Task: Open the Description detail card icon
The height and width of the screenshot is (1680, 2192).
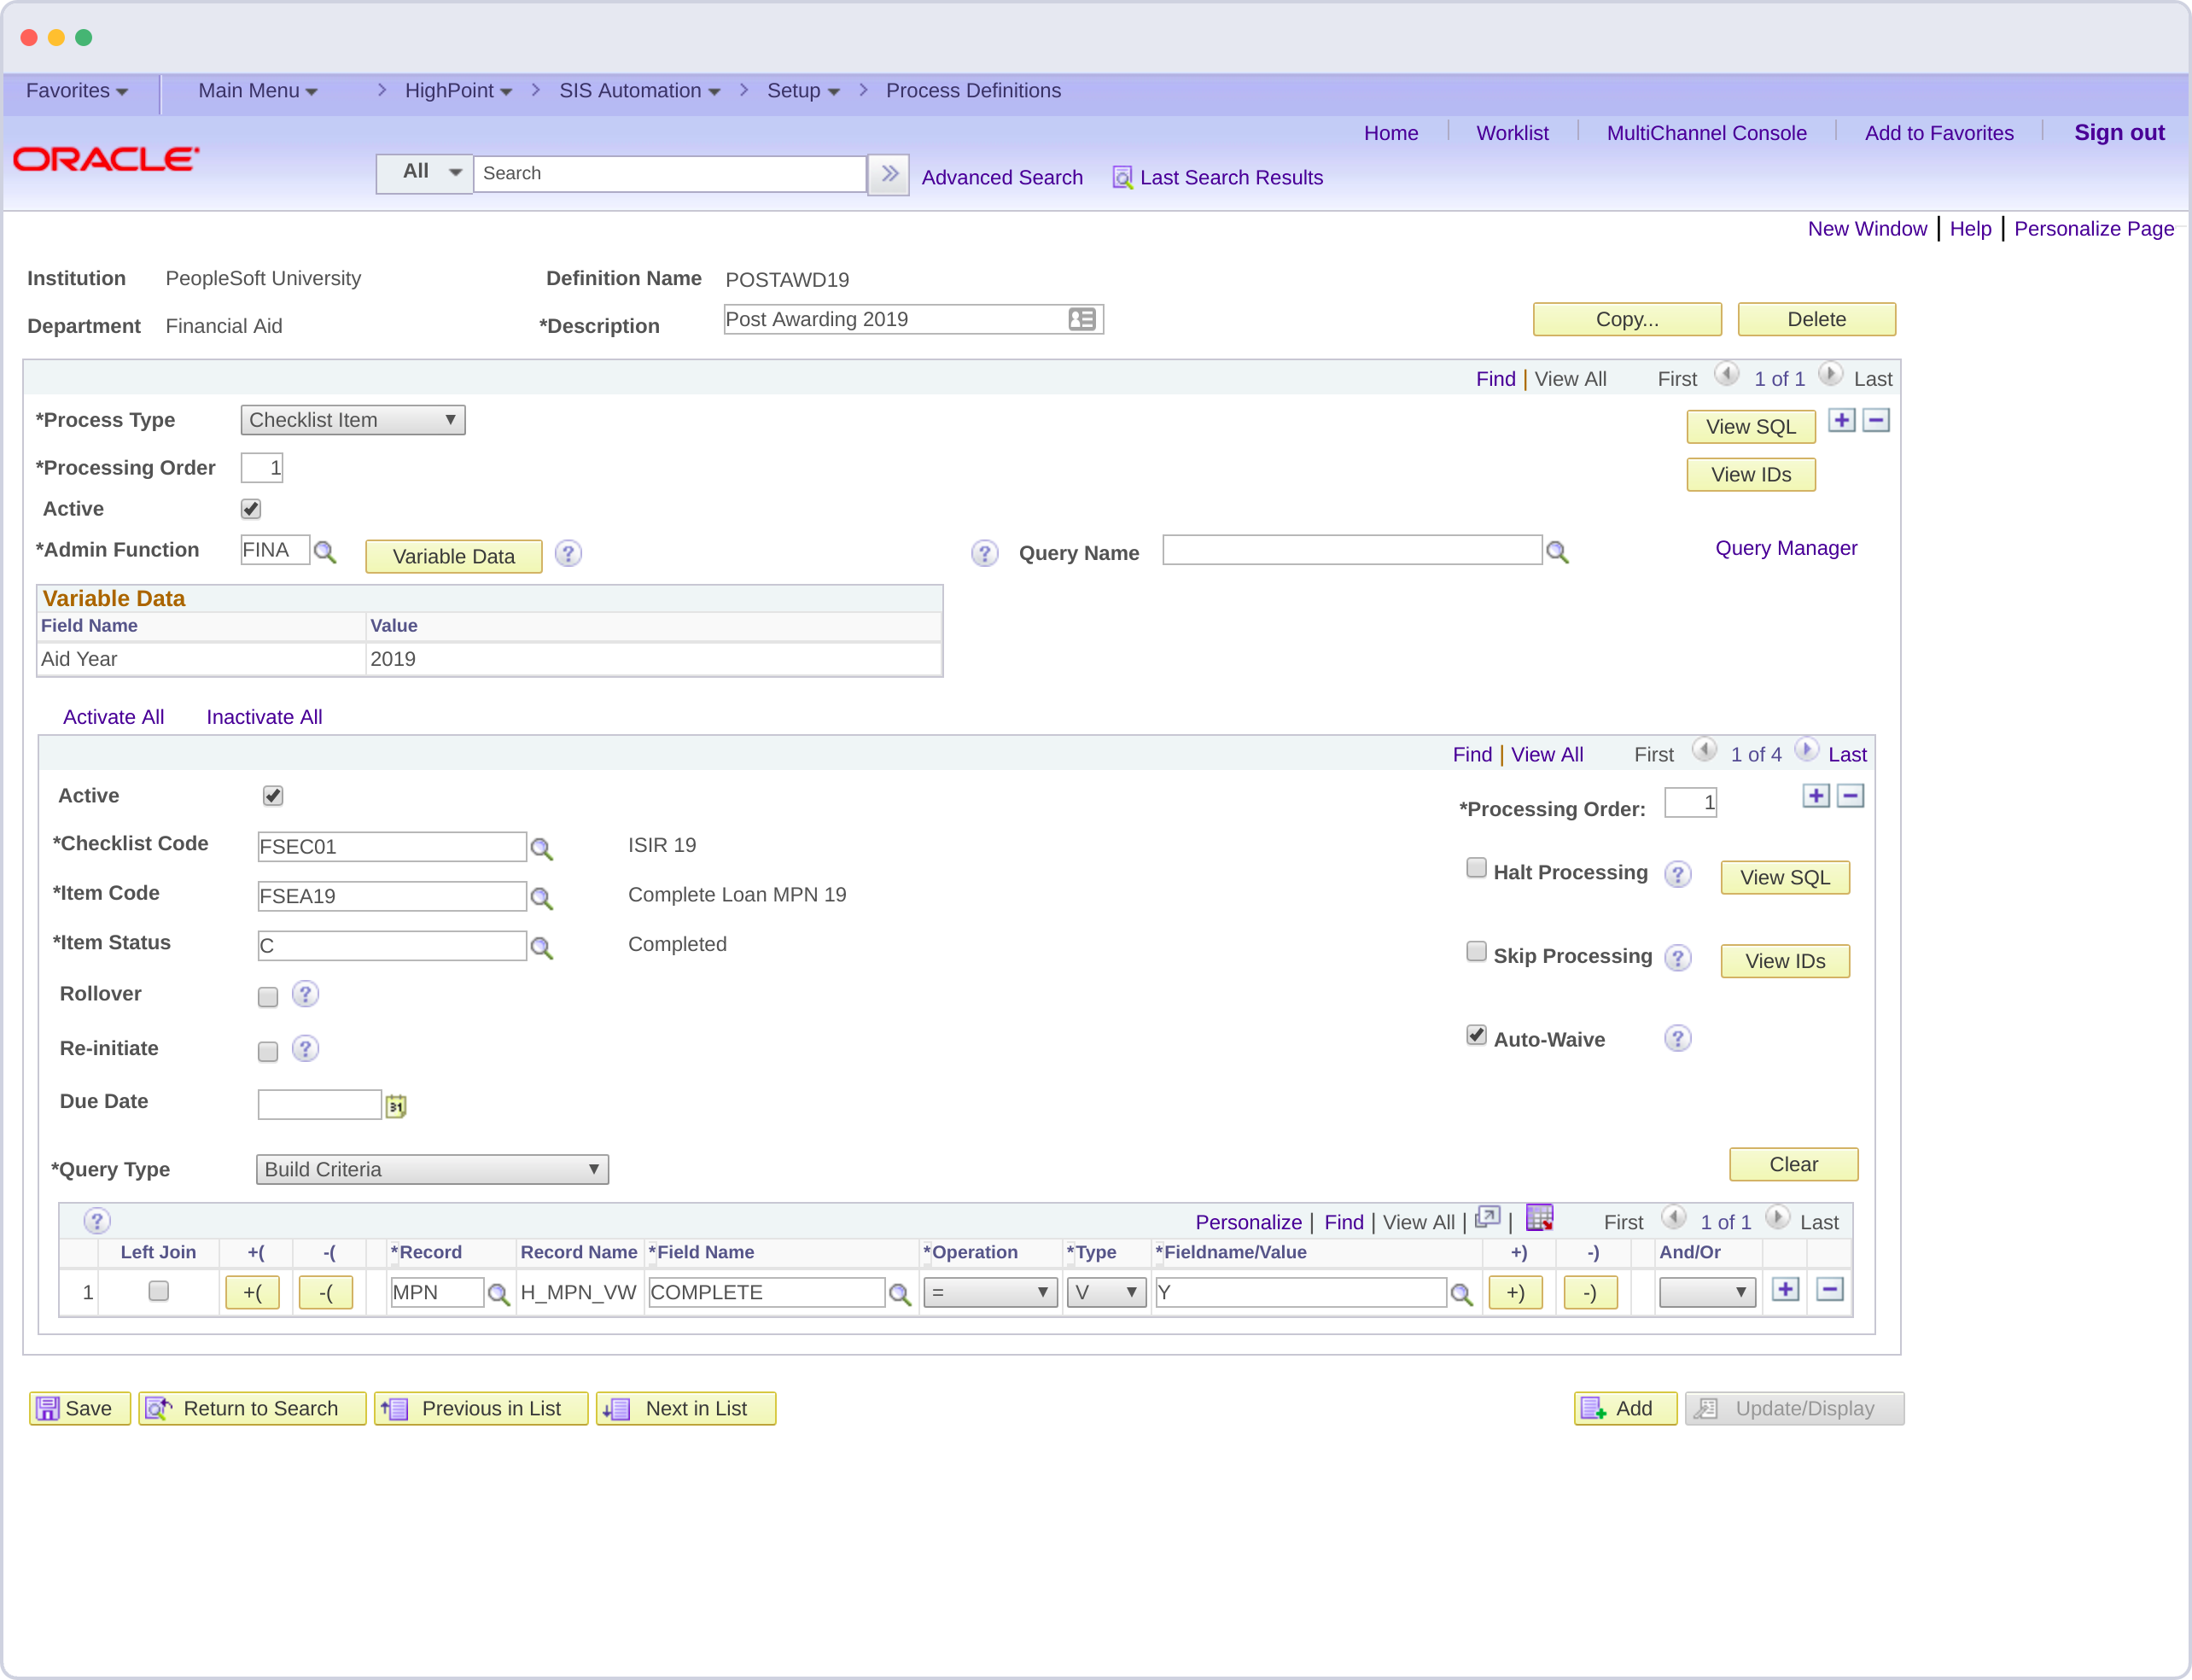Action: point(1082,319)
